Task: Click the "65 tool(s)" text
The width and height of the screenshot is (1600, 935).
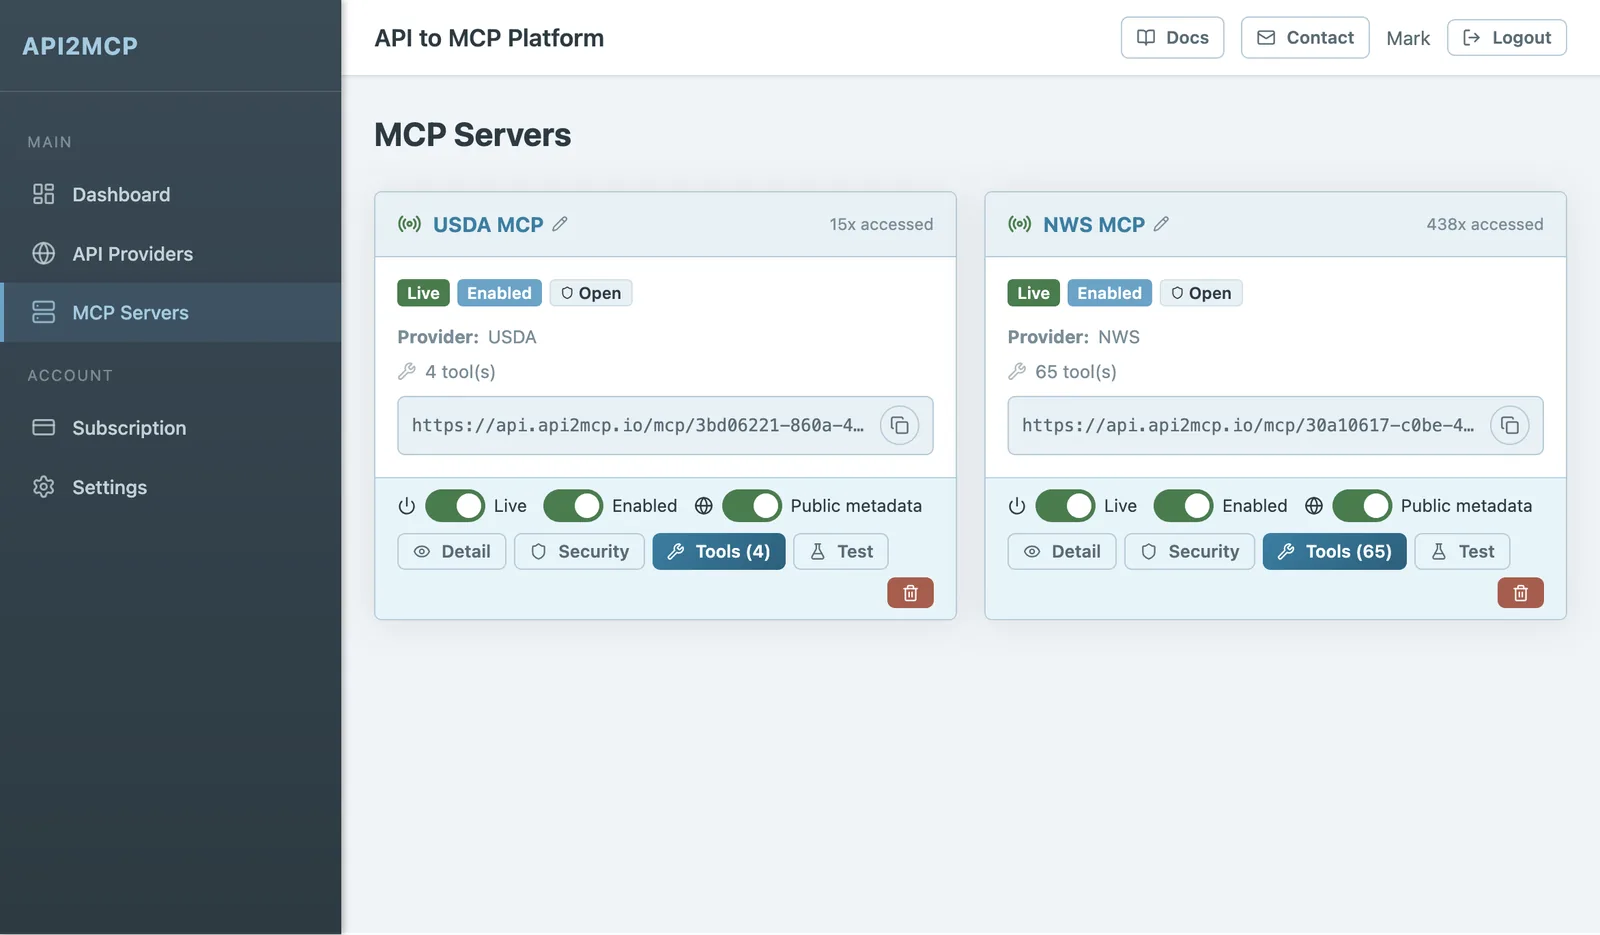Action: [x=1076, y=372]
